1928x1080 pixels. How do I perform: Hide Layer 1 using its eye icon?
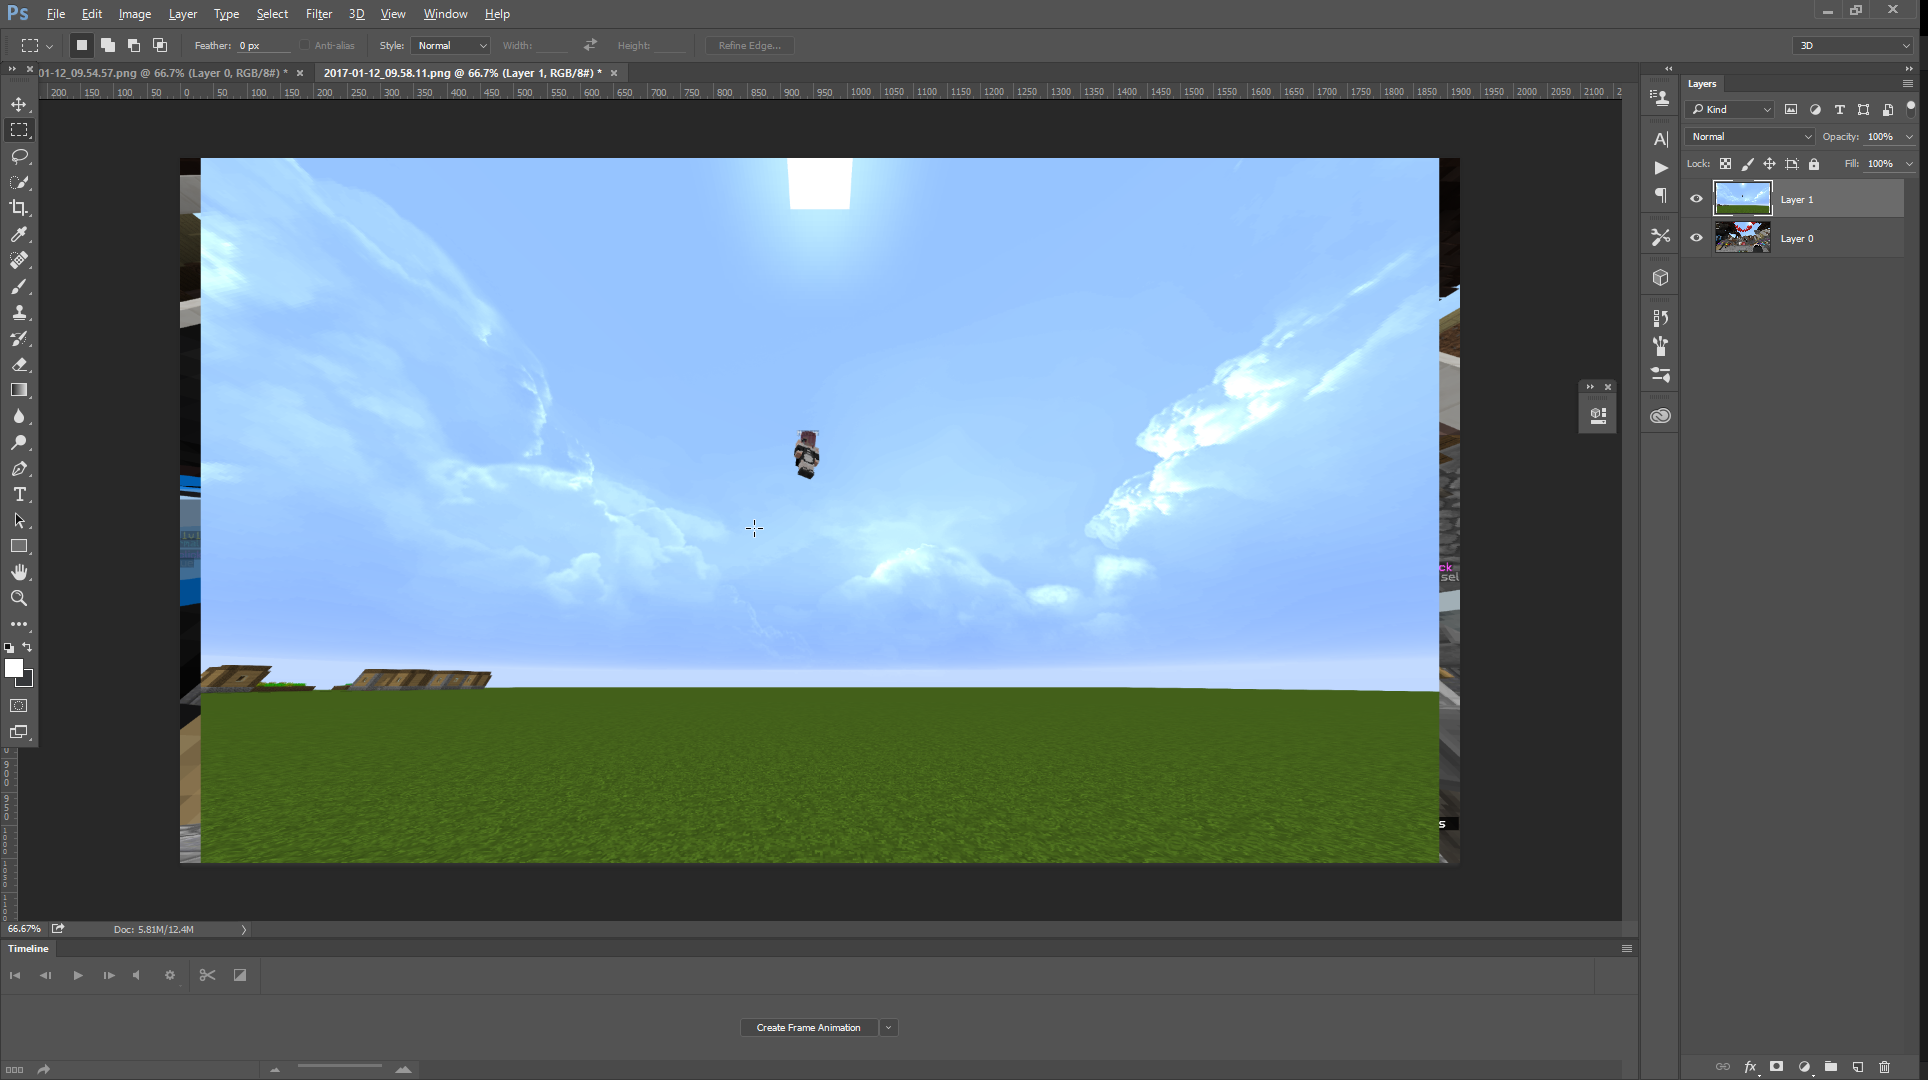click(1696, 199)
